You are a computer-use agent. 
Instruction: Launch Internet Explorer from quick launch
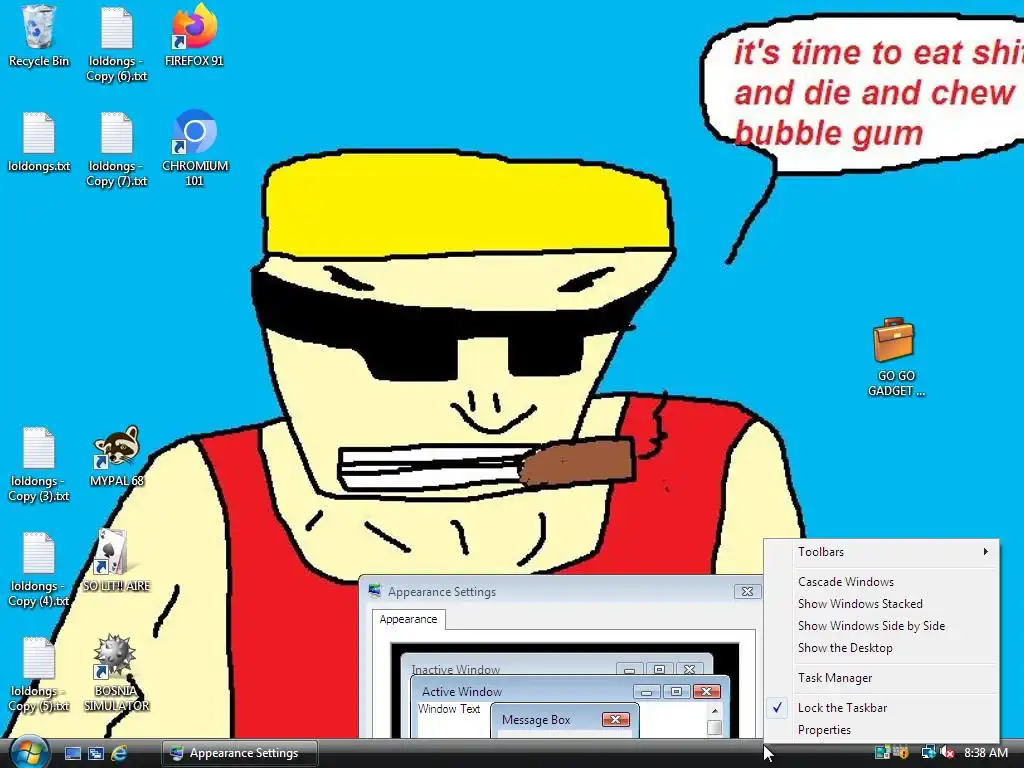pyautogui.click(x=119, y=753)
